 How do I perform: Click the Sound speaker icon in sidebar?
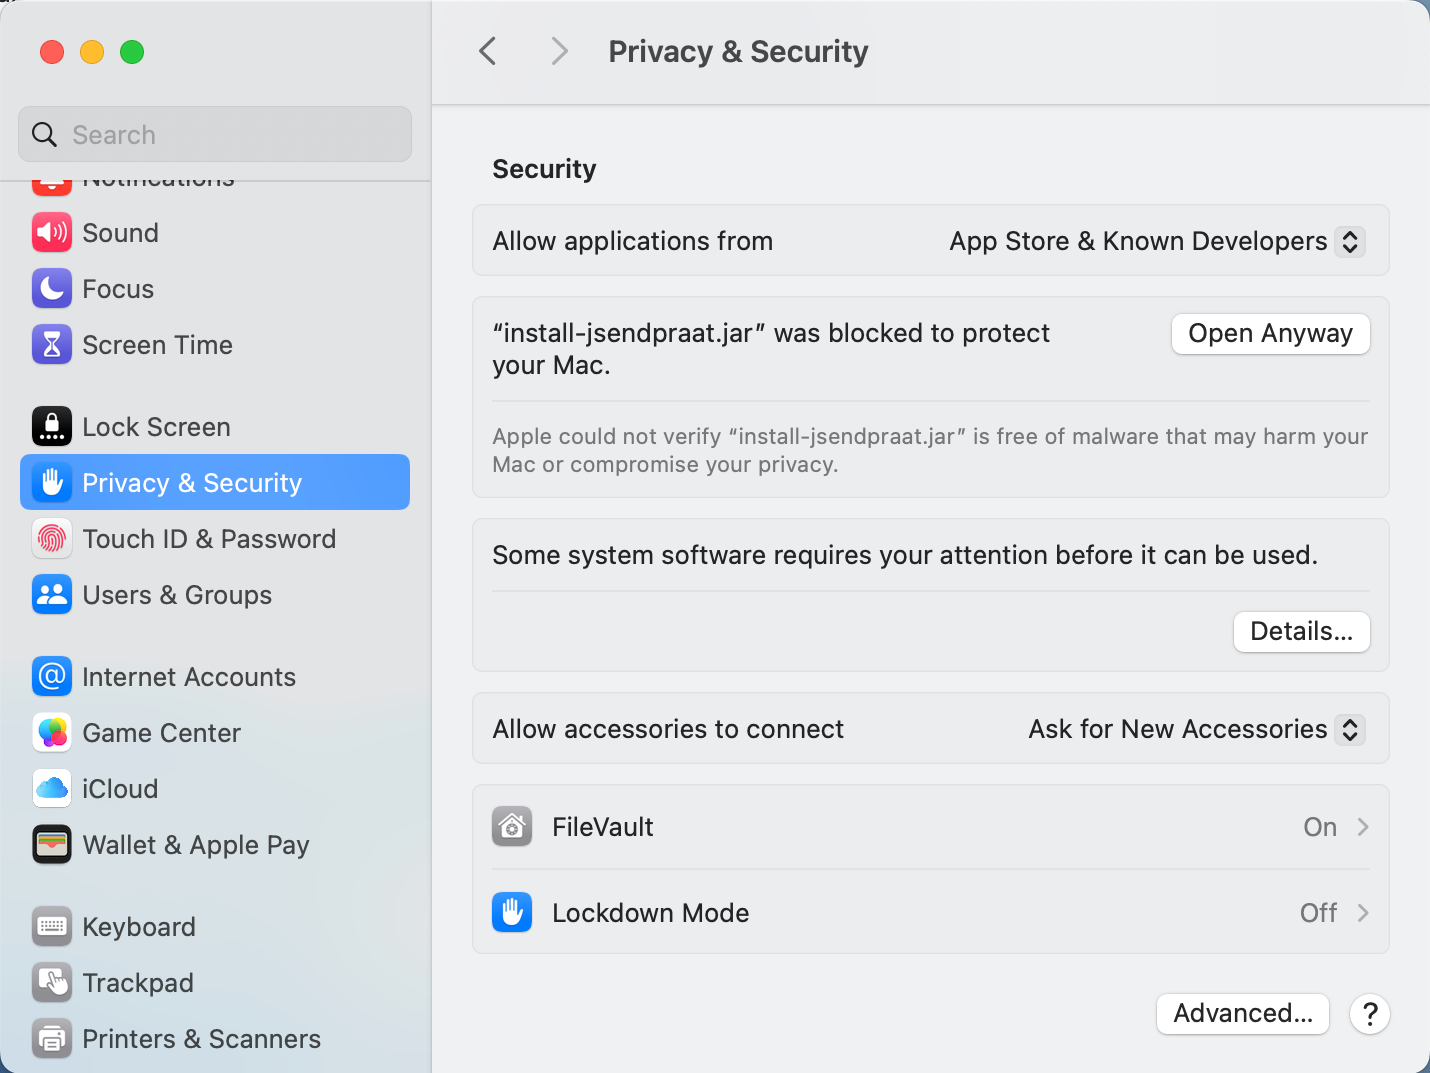52,233
